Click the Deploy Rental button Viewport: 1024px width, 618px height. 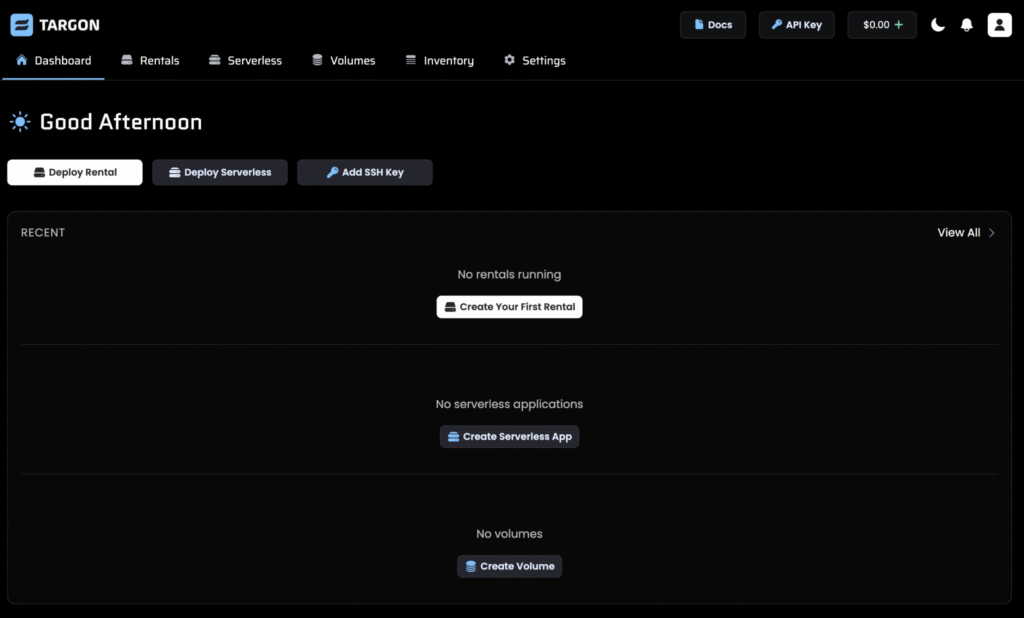75,172
